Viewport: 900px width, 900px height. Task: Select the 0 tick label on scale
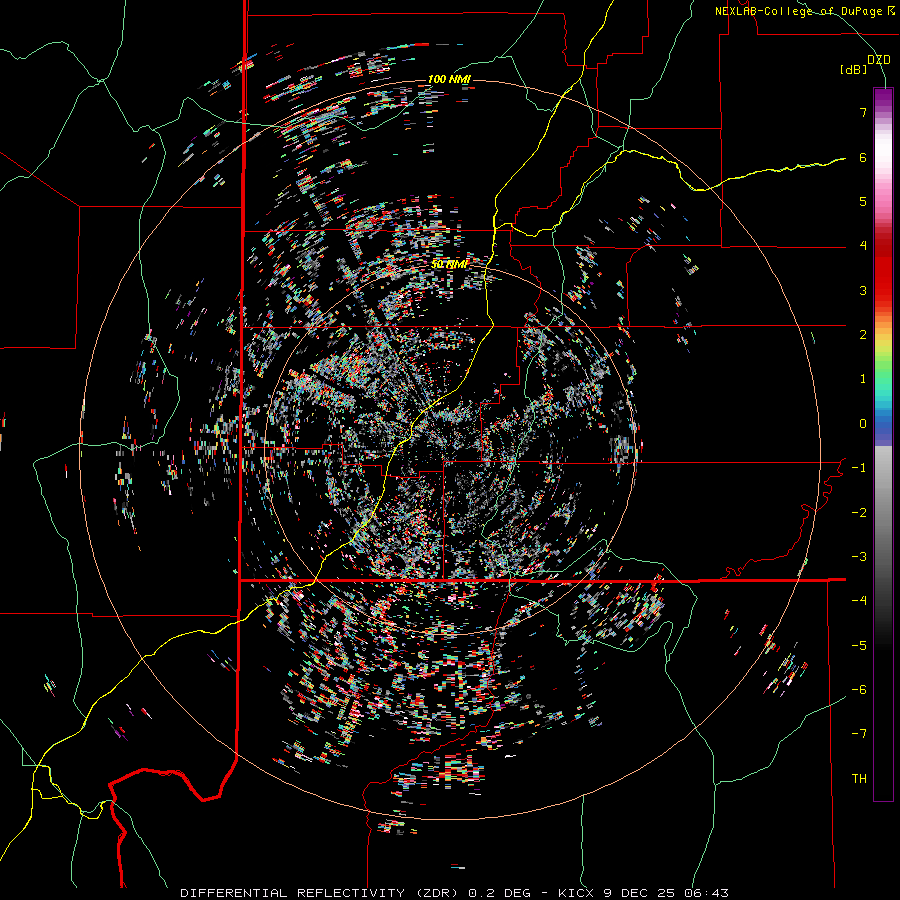(863, 424)
